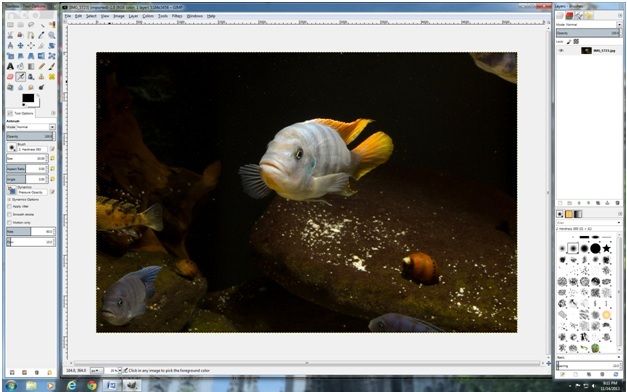
Task: Select the Paintbrush tool
Action: [52, 66]
